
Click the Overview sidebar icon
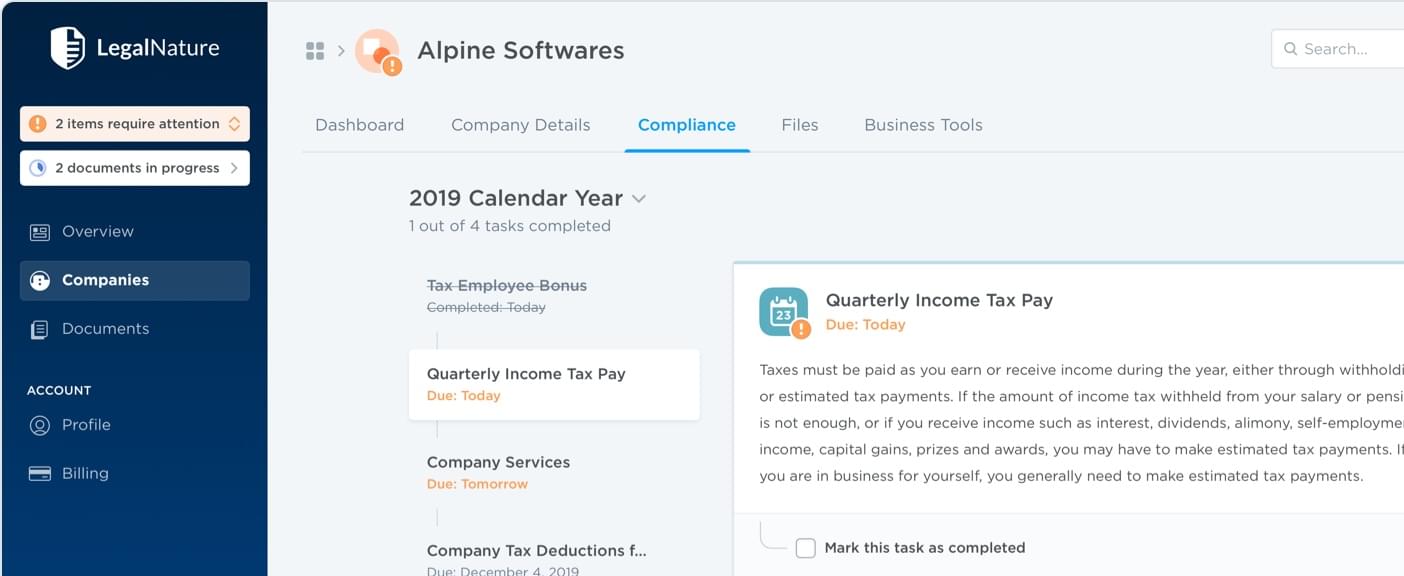click(x=40, y=232)
